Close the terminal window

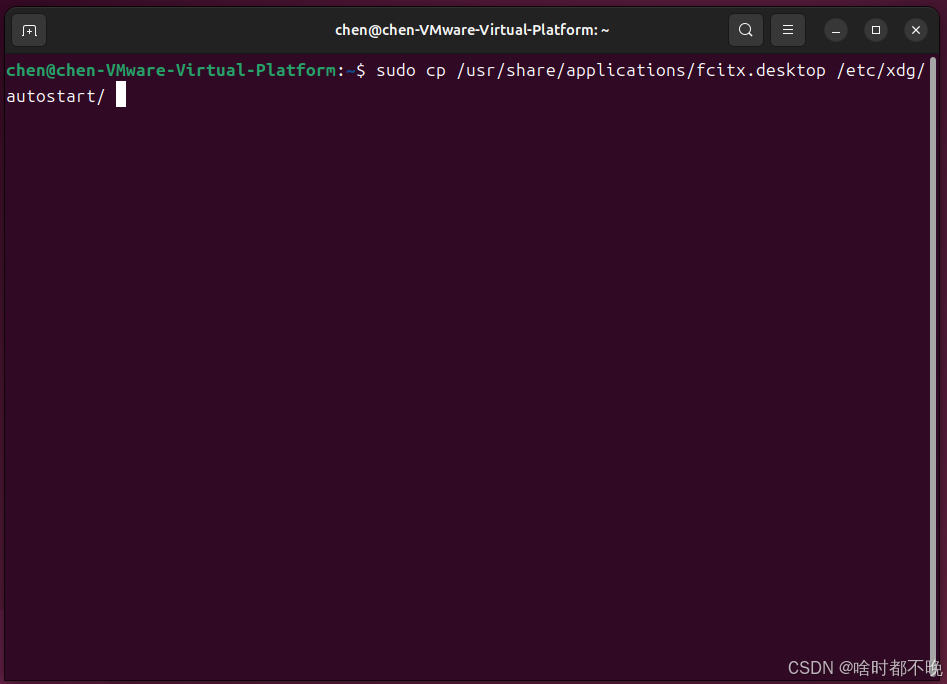(916, 30)
